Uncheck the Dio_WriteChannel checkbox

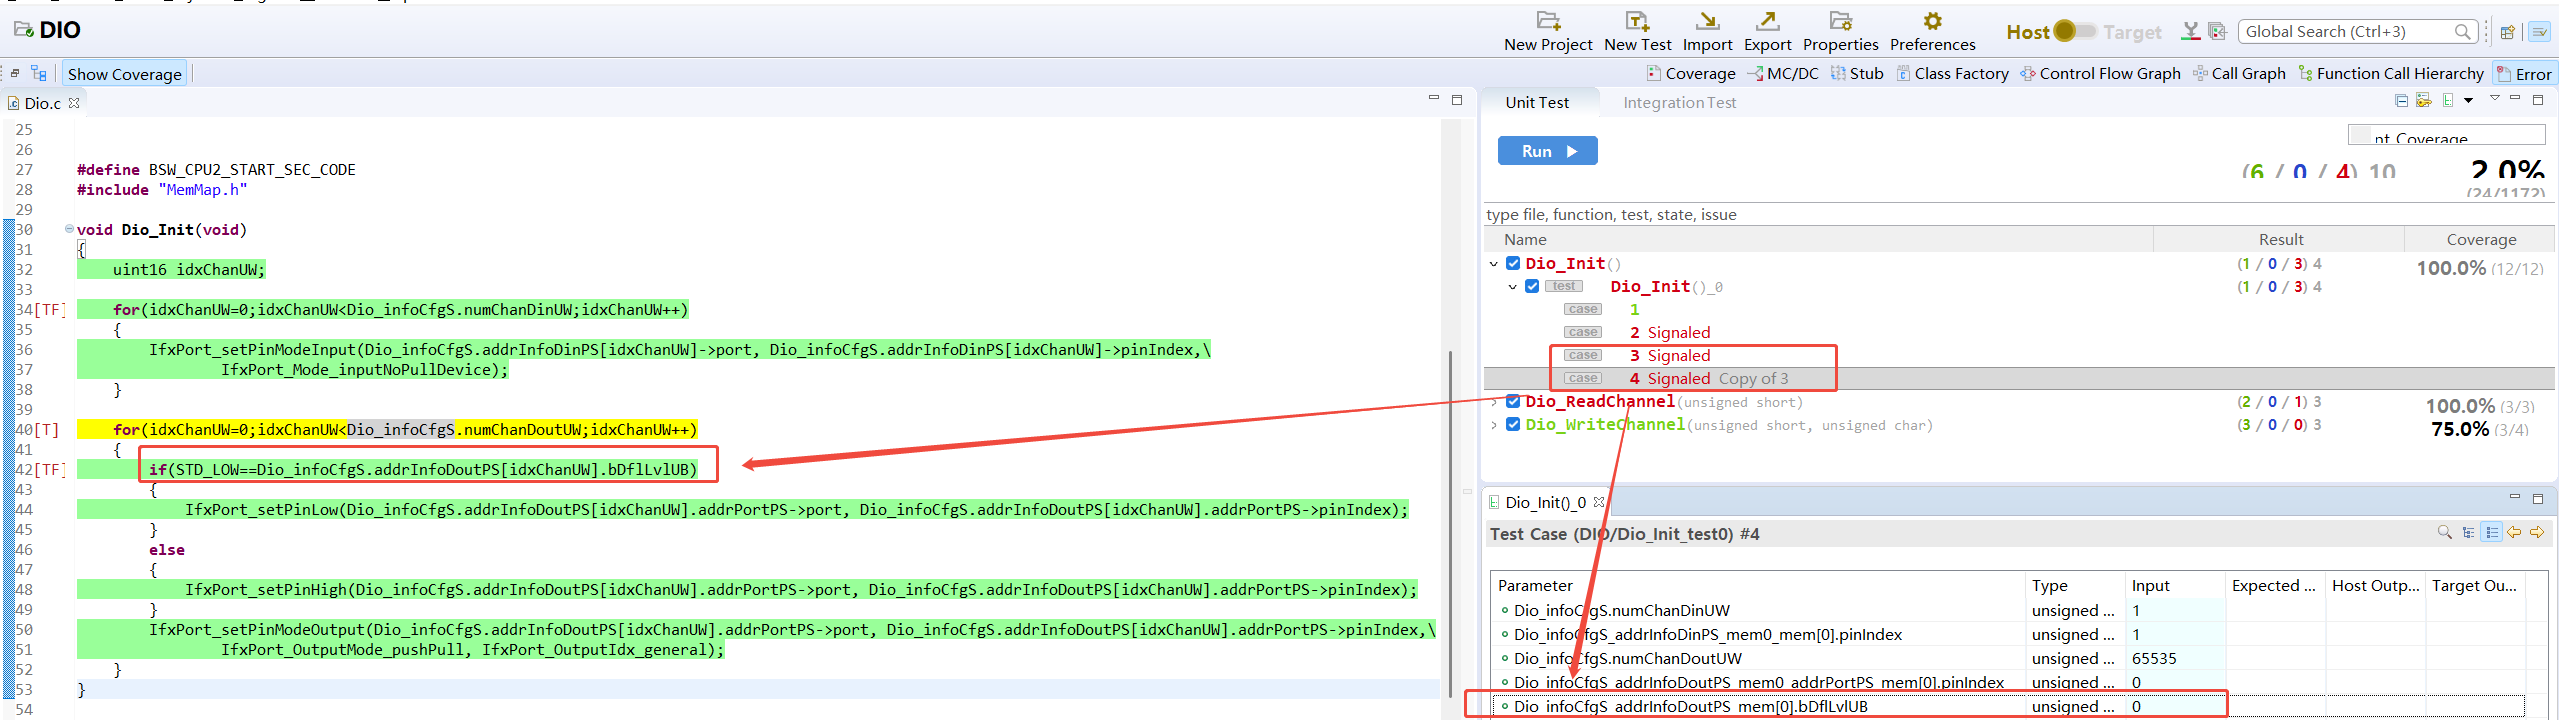point(1513,425)
